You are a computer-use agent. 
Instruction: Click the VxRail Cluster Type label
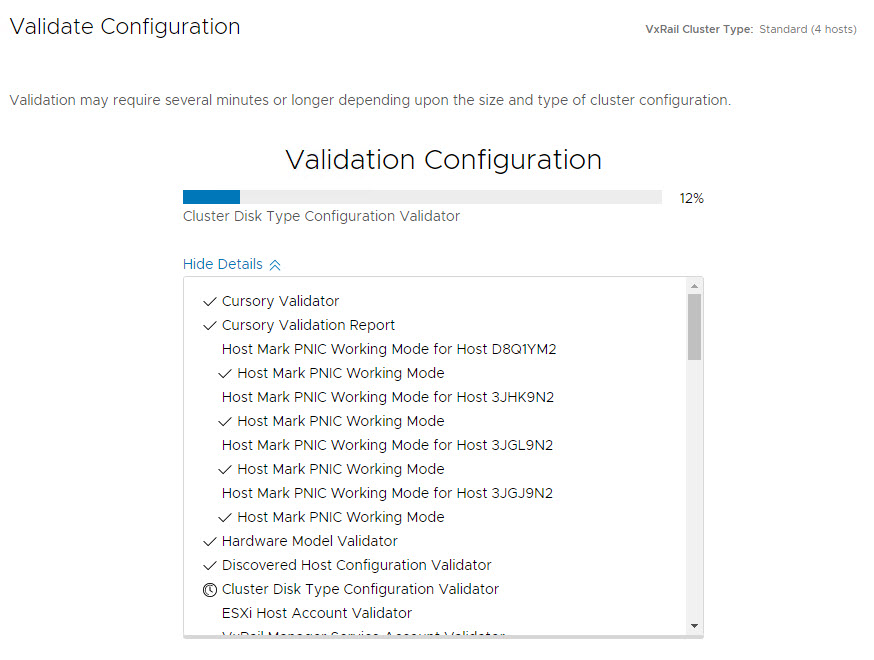(699, 30)
